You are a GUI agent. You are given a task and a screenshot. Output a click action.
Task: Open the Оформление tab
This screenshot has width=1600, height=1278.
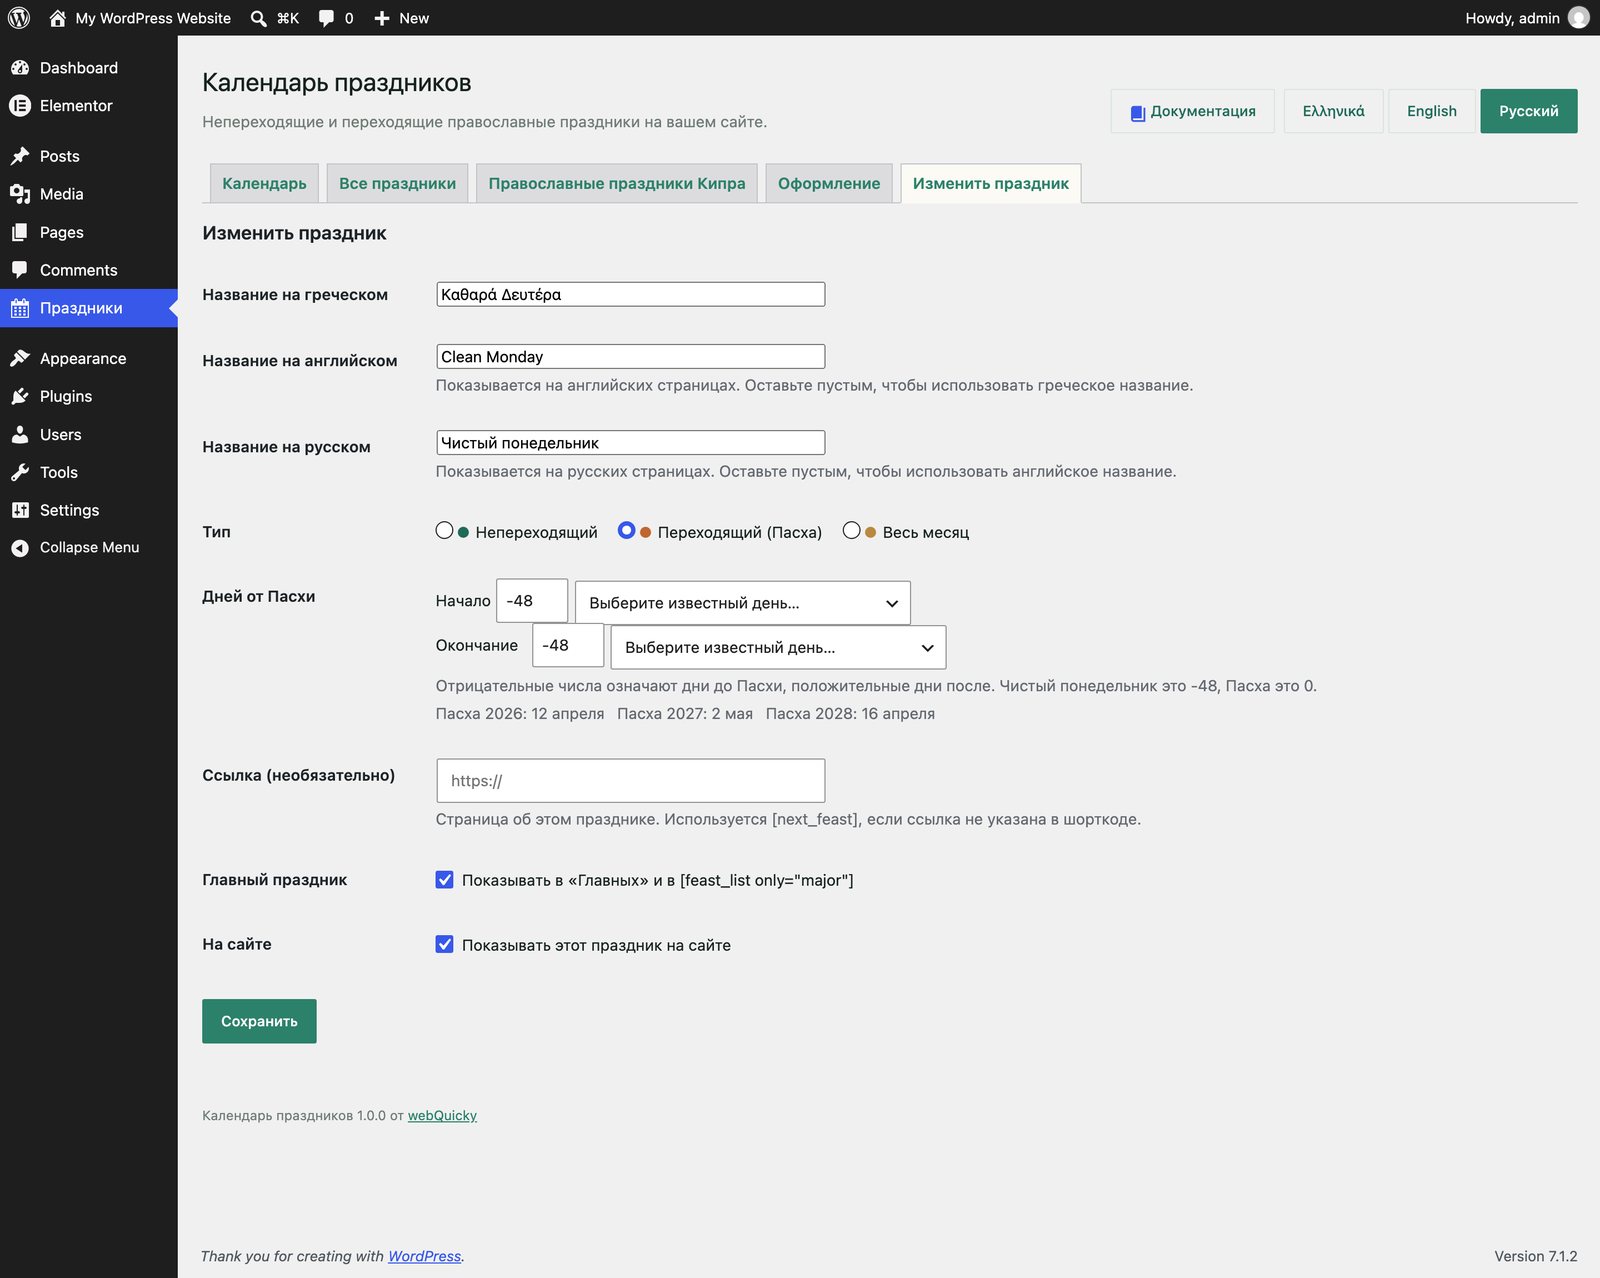[829, 183]
